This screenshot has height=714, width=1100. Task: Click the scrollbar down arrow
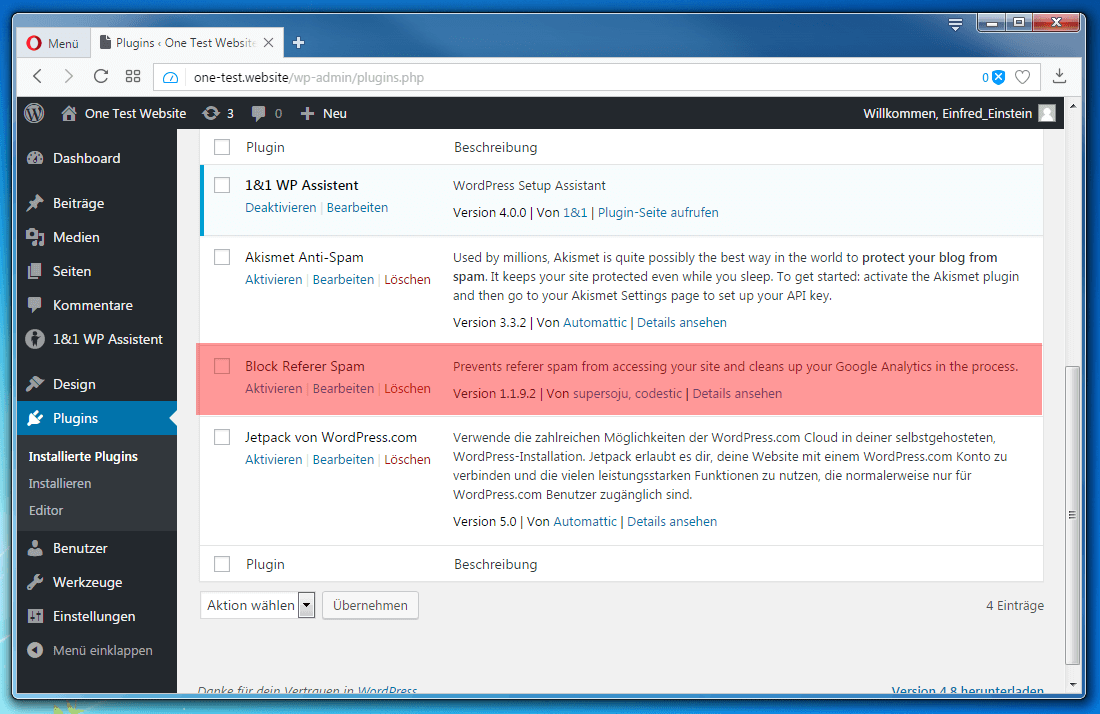[x=1073, y=685]
